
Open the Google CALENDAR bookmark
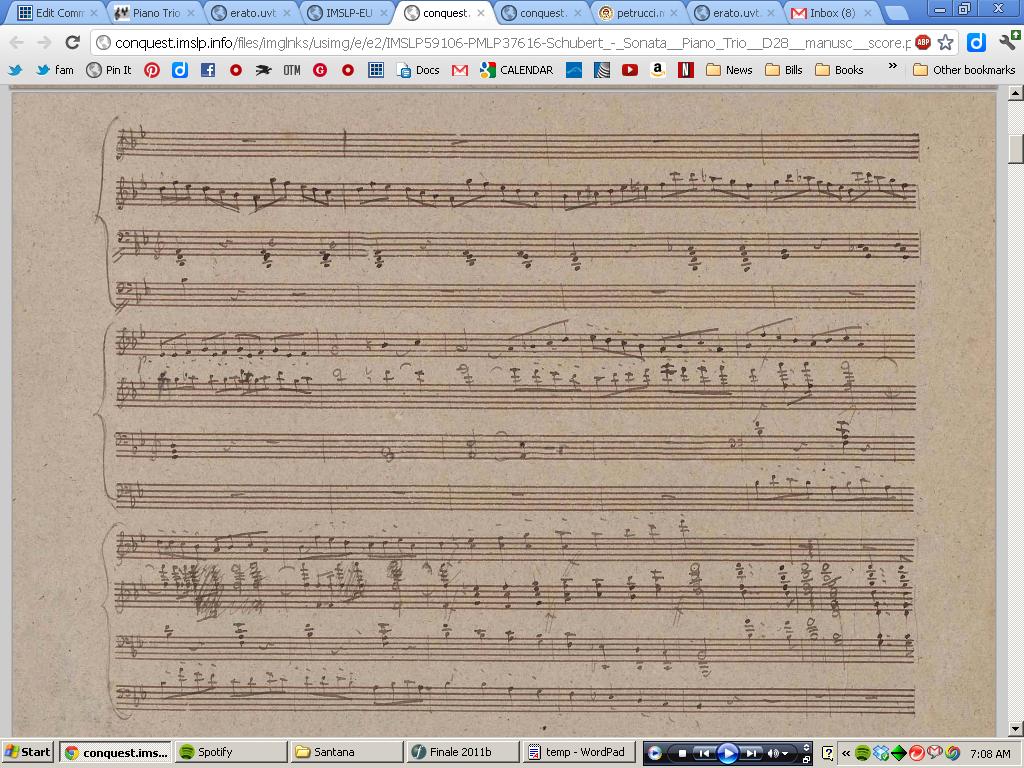517,70
